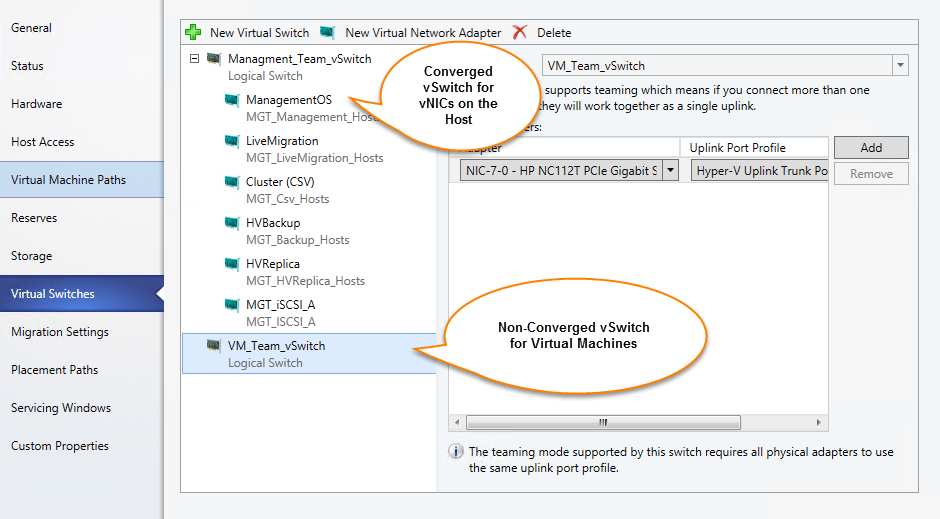Image resolution: width=940 pixels, height=519 pixels.
Task: Open the VM_Team_vSwitch logical switch dropdown
Action: tap(900, 65)
